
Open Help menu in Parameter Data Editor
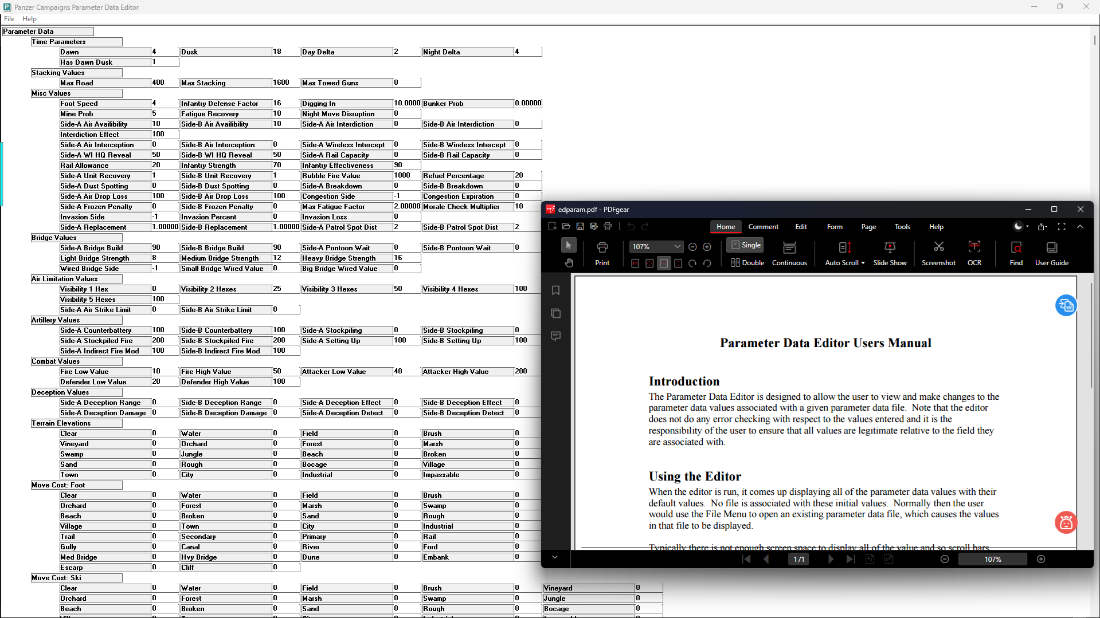coord(29,19)
